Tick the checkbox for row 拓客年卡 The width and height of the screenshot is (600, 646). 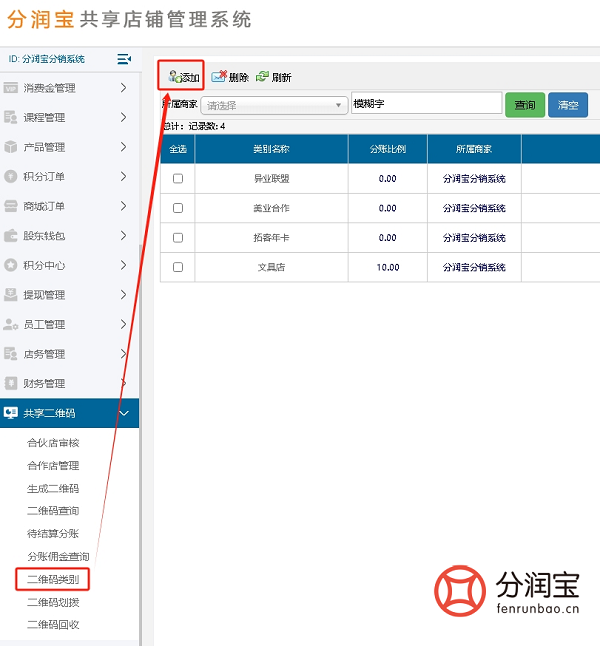click(x=178, y=238)
